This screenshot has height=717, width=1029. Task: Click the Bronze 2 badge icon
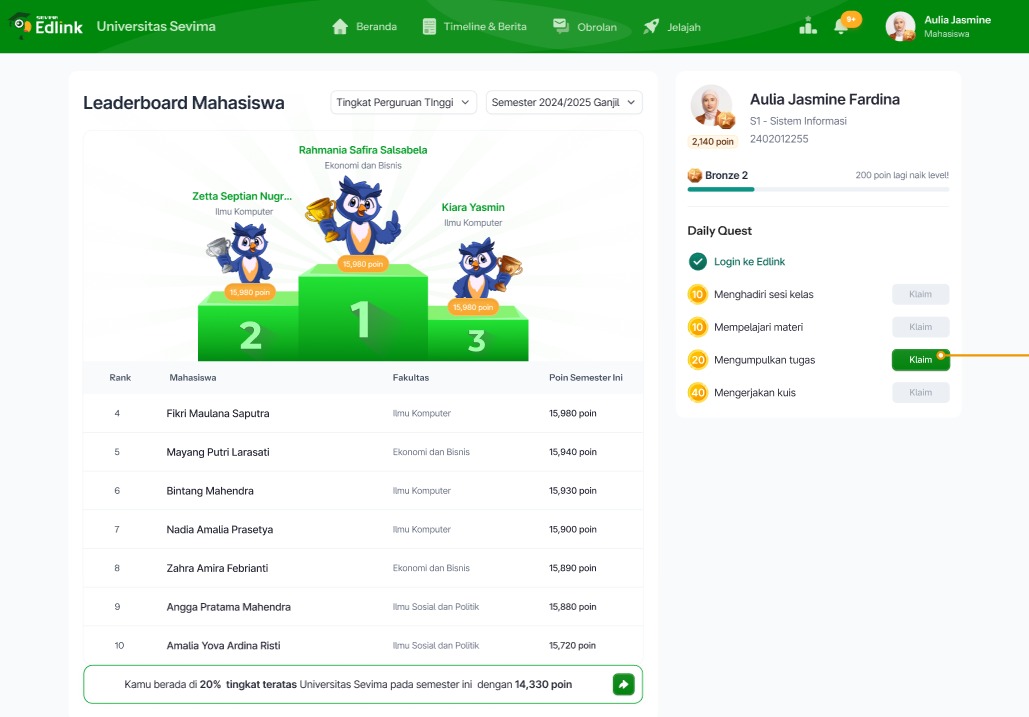[695, 175]
